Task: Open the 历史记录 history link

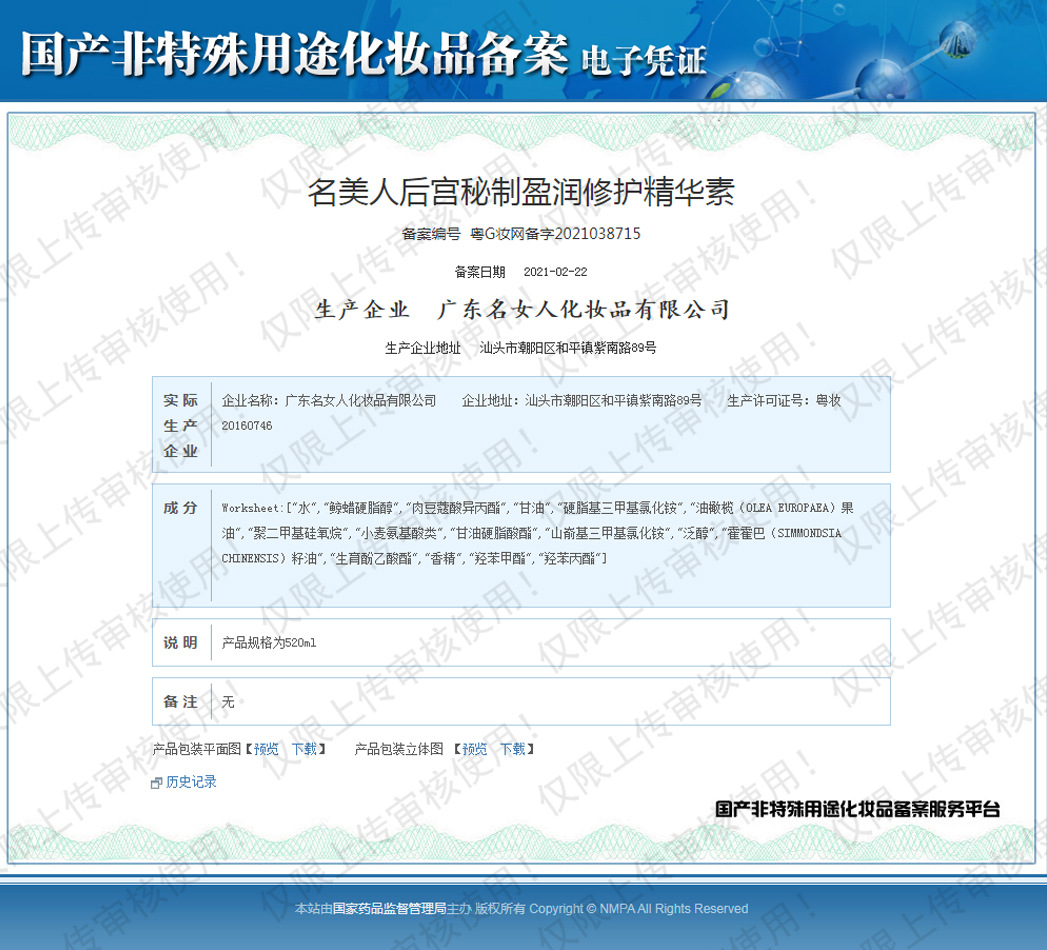Action: [x=191, y=782]
